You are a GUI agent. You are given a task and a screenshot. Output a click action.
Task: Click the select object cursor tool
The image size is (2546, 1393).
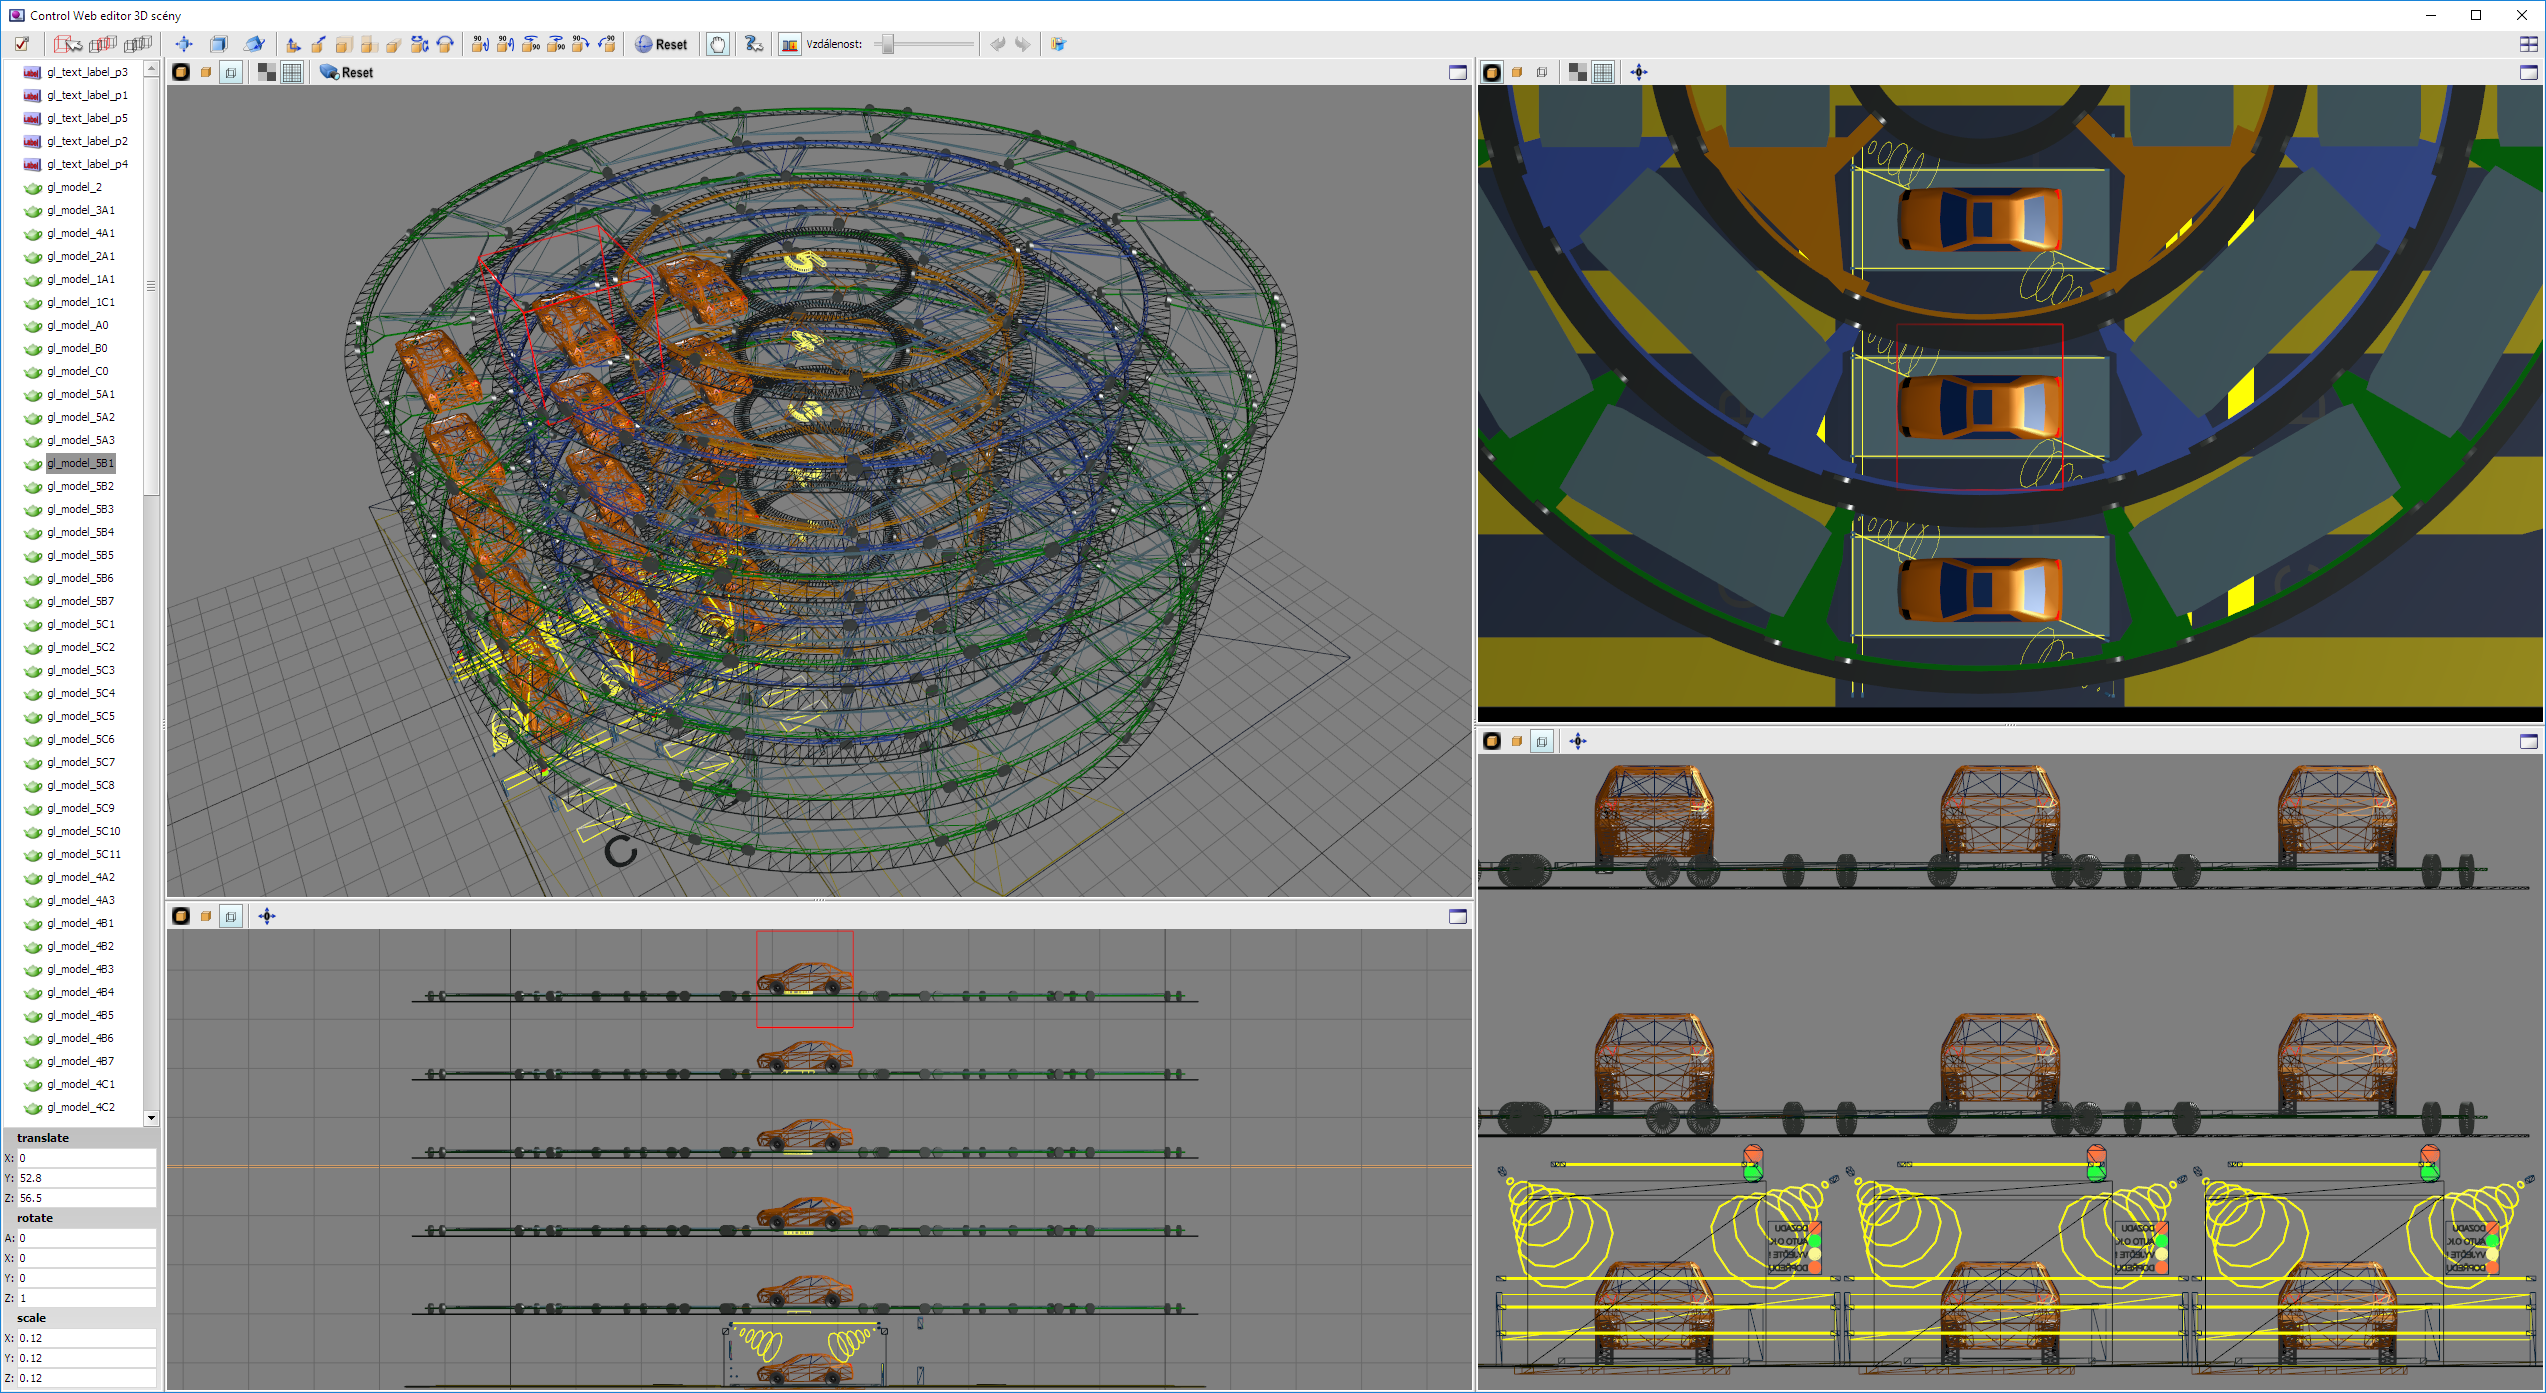[x=68, y=44]
